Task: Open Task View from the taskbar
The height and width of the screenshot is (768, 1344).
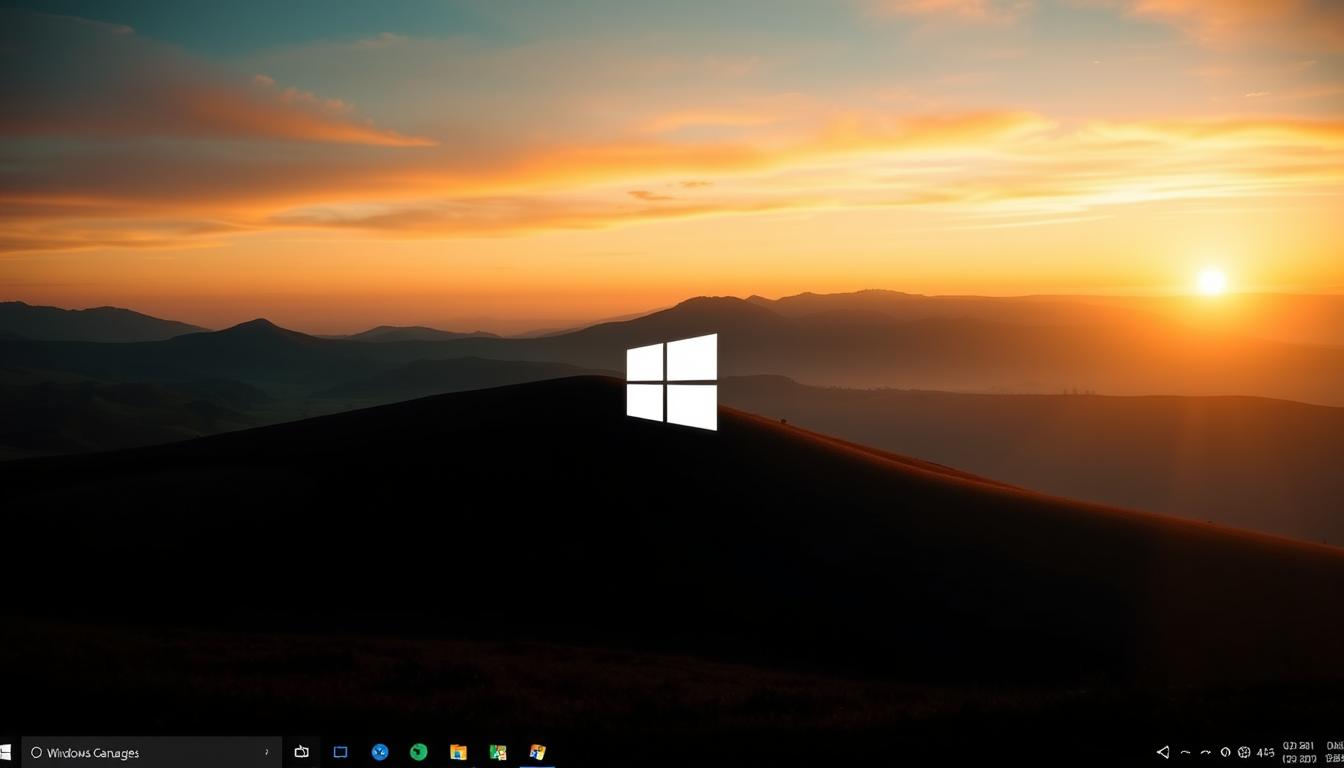Action: coord(301,752)
